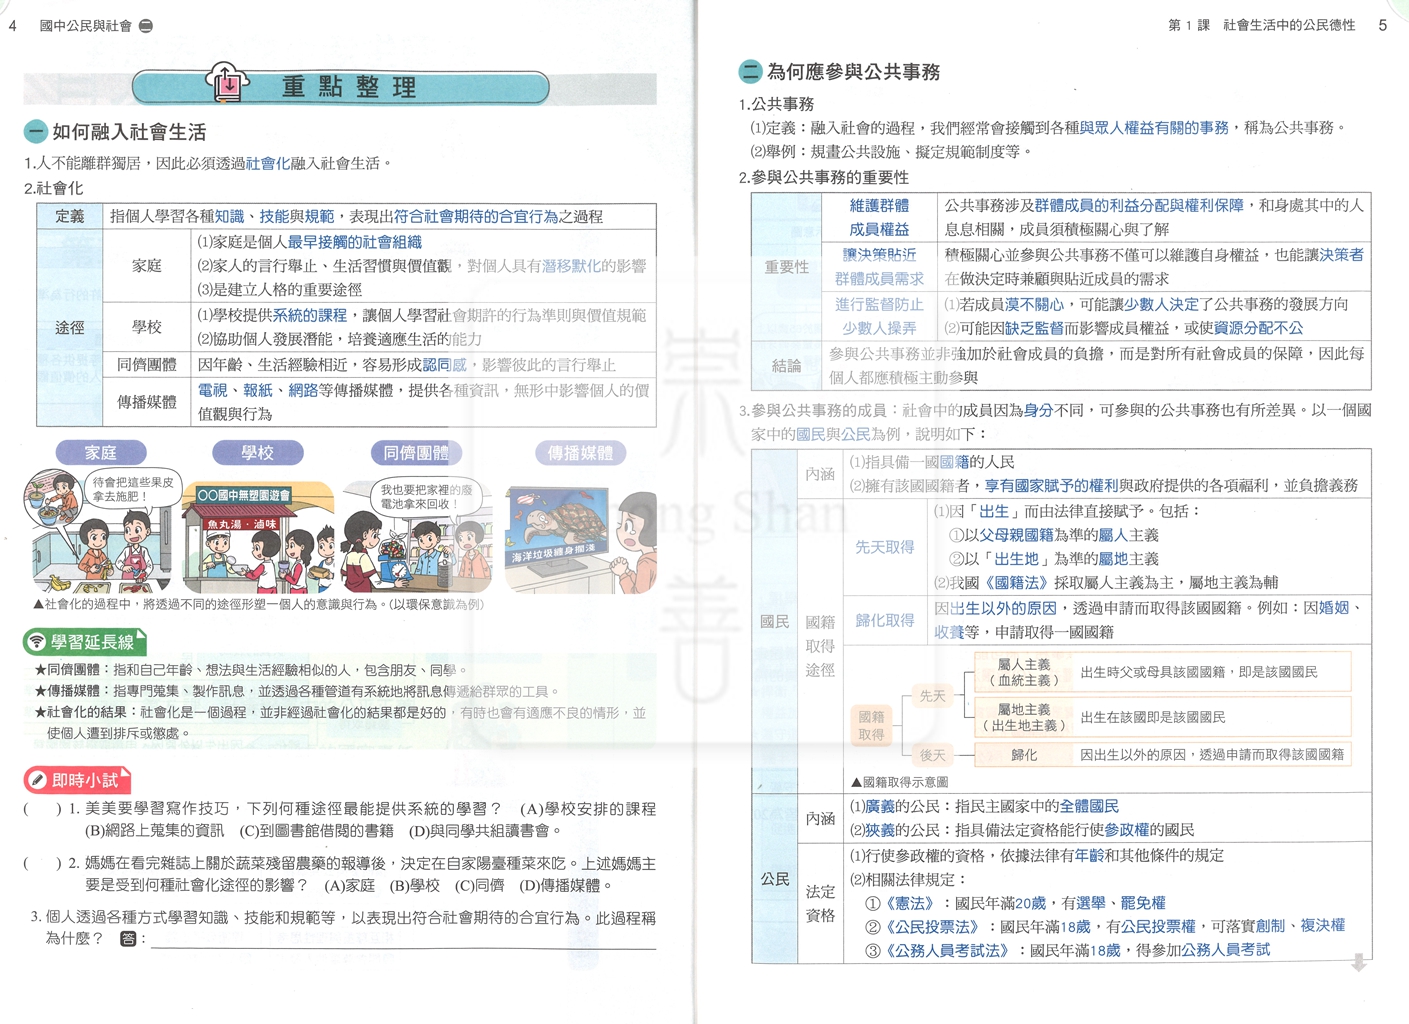Open the 學習延長線 section label
Image resolution: width=1409 pixels, height=1024 pixels.
[85, 642]
